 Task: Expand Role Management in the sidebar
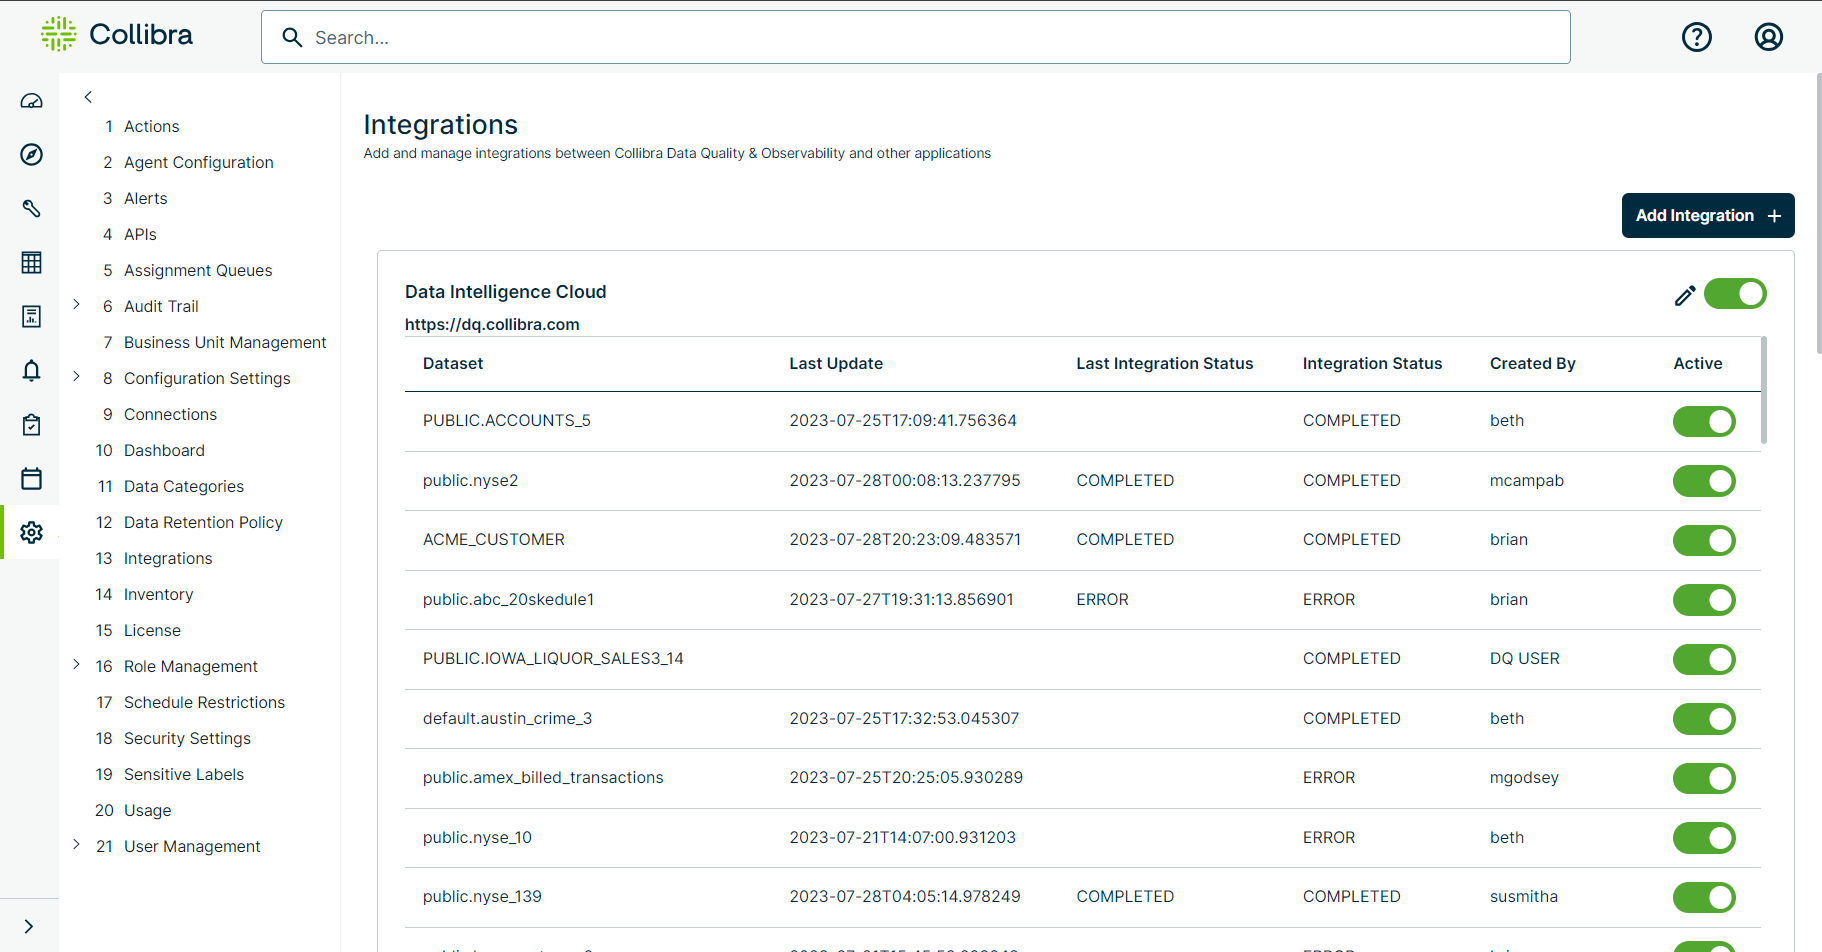tap(77, 664)
